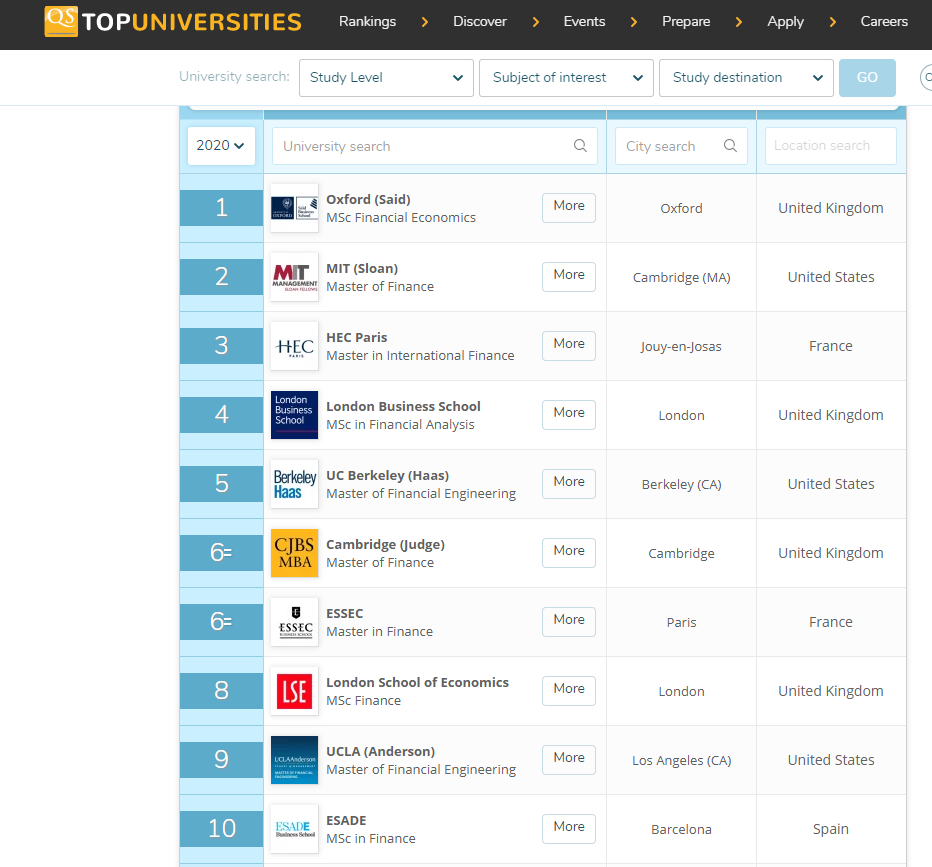932x867 pixels.
Task: Open the HEC Paris university link
Action: (x=357, y=338)
